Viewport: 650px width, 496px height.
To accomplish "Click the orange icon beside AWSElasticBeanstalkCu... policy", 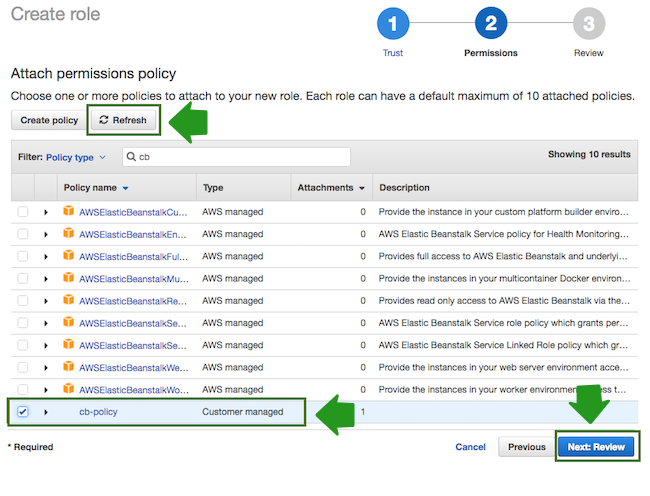I will pyautogui.click(x=69, y=212).
